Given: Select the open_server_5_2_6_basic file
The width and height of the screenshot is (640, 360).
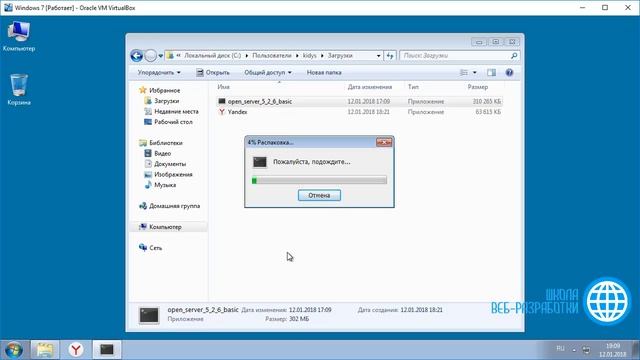Looking at the screenshot, I should pos(359,101).
